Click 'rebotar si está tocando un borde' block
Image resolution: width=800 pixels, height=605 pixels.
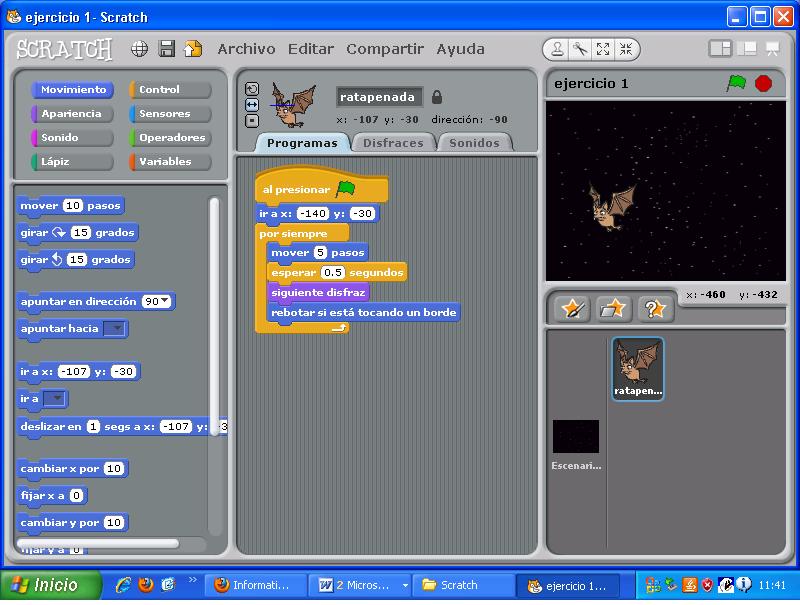click(x=363, y=312)
